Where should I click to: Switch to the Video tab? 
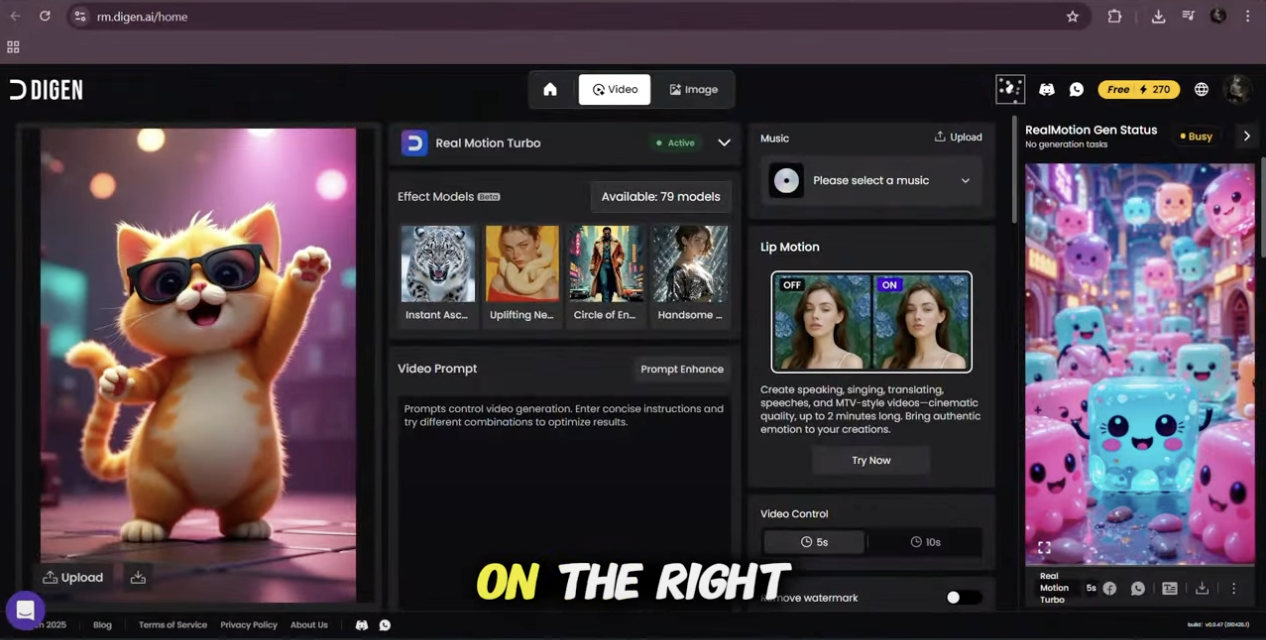(614, 90)
